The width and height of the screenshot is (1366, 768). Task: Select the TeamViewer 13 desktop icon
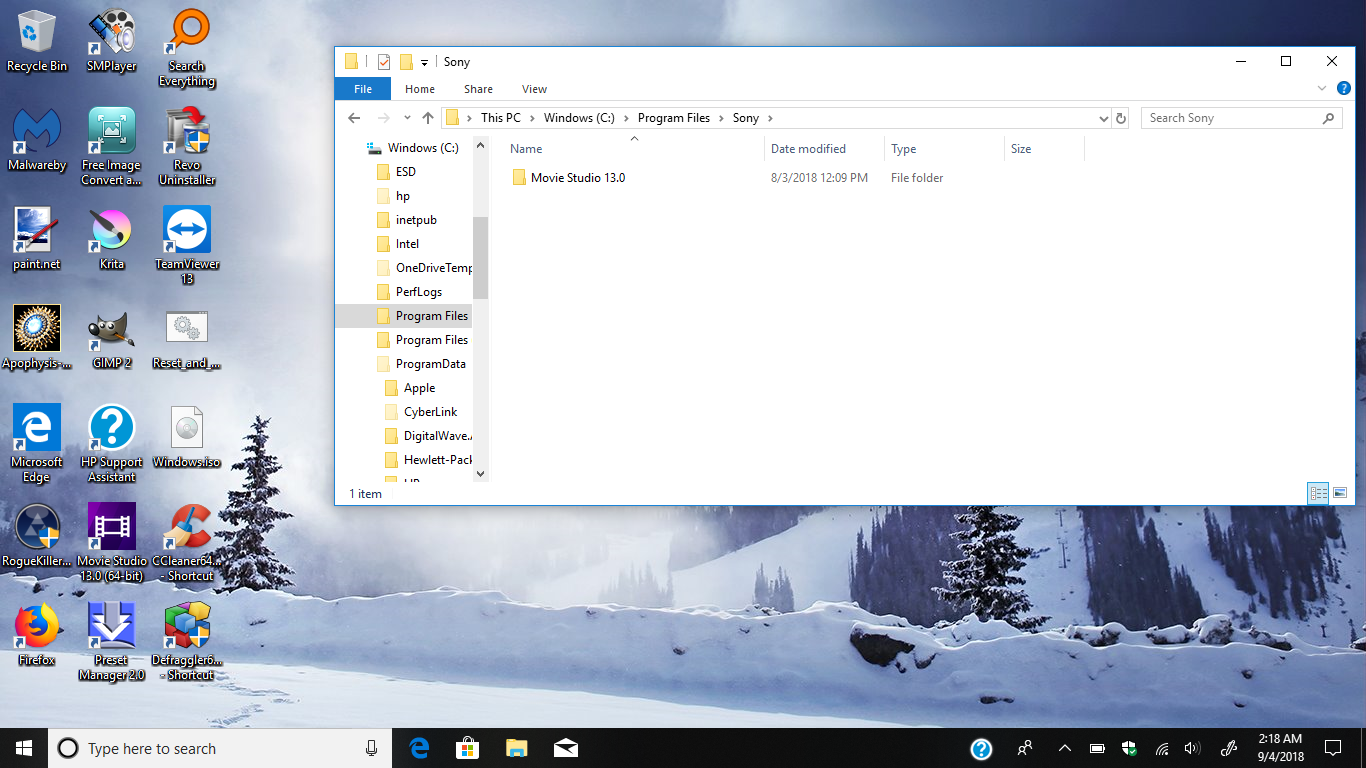[x=187, y=246]
